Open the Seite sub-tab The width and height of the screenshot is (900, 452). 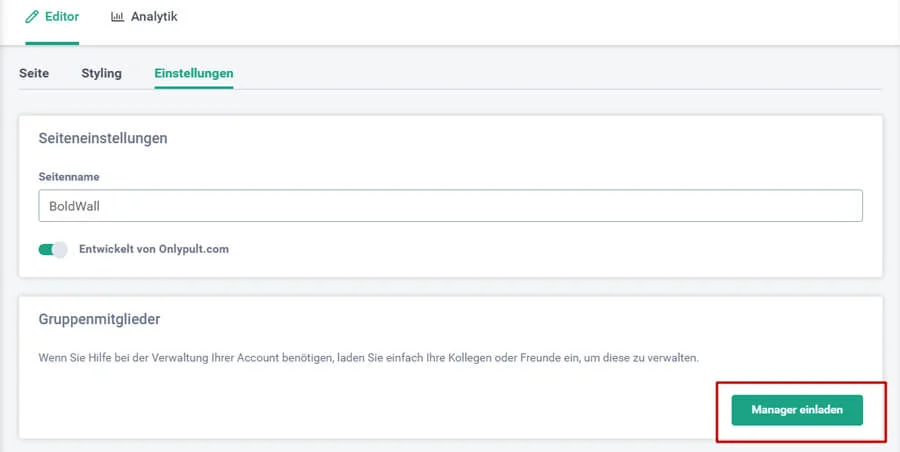click(34, 73)
